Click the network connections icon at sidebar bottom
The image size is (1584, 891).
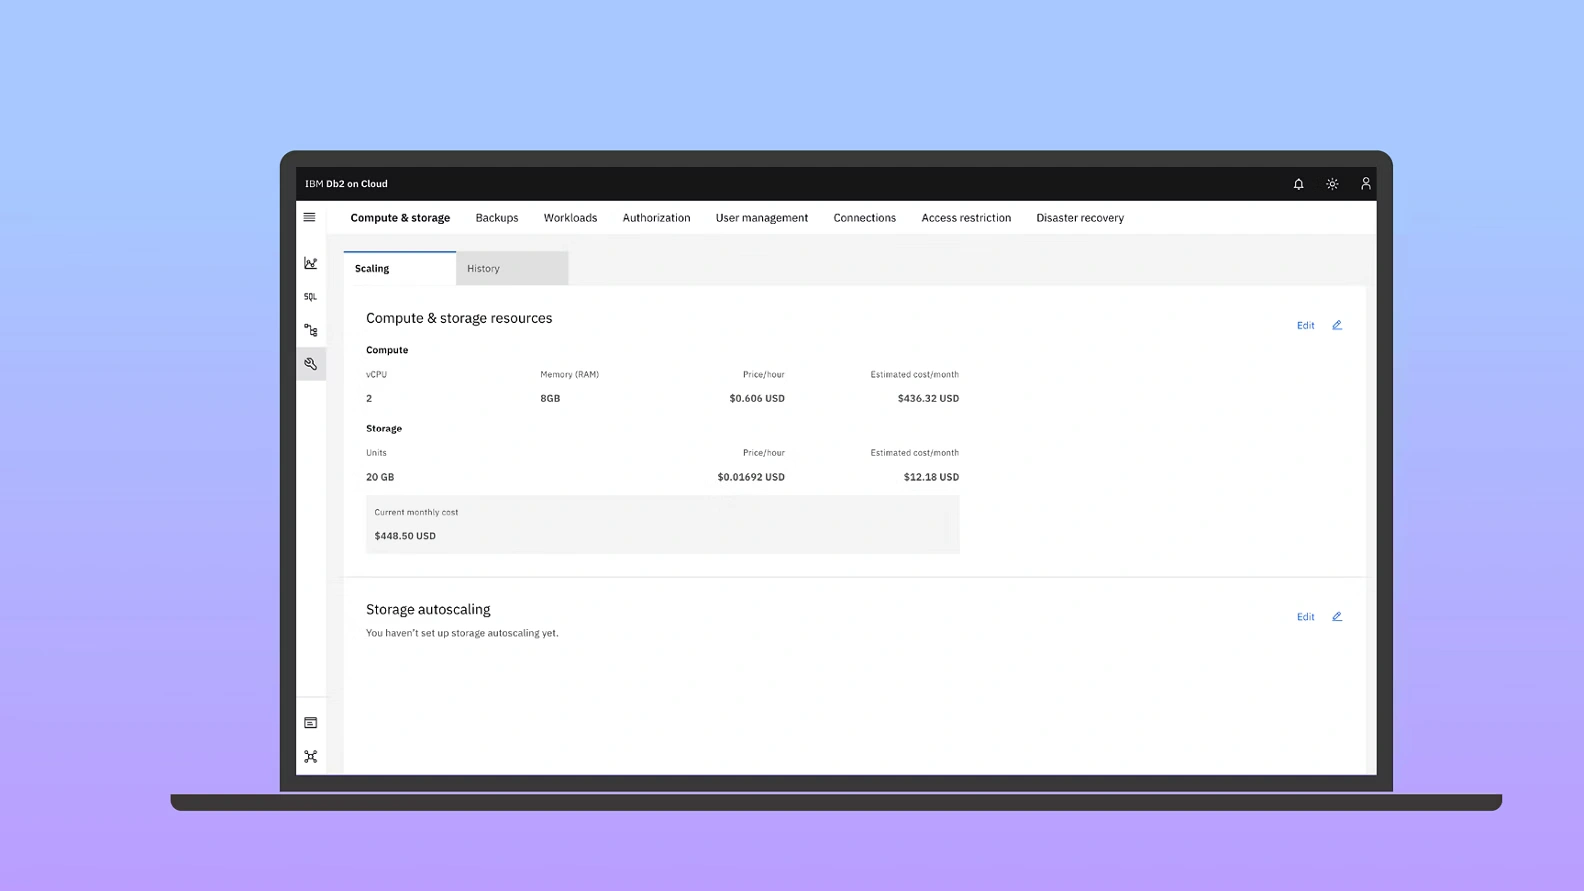311,757
